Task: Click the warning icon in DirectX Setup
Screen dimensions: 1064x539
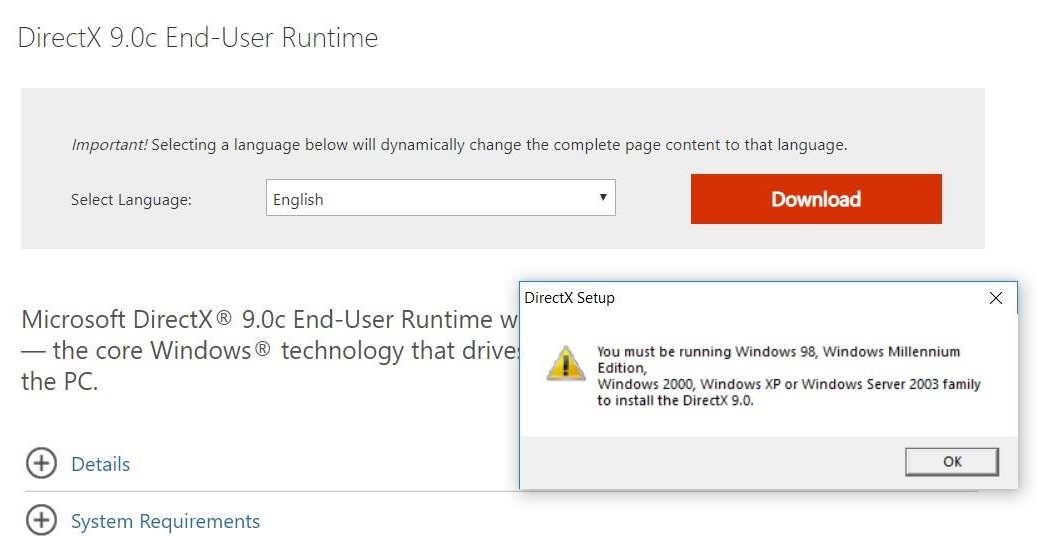Action: (565, 363)
